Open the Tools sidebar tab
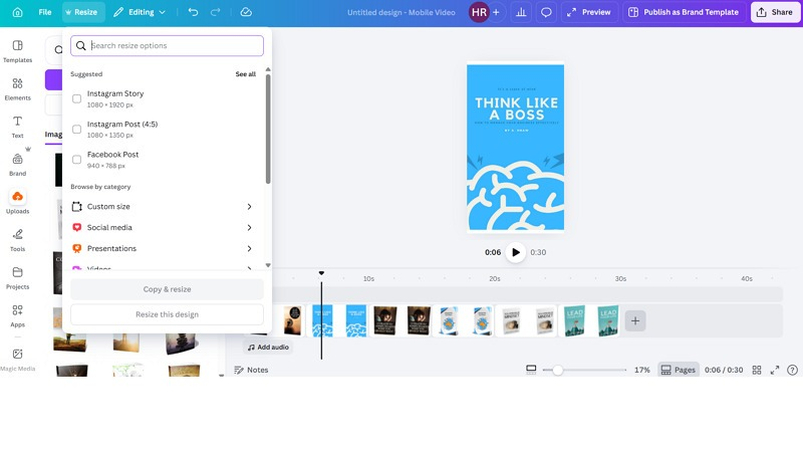This screenshot has width=803, height=450. 17,240
